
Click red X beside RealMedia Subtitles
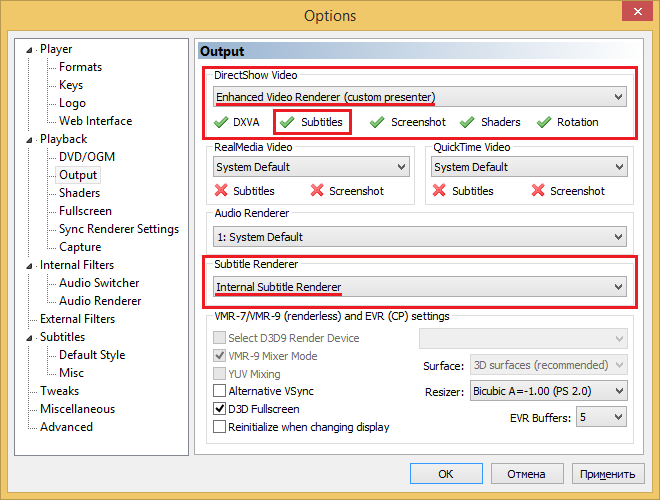[221, 191]
